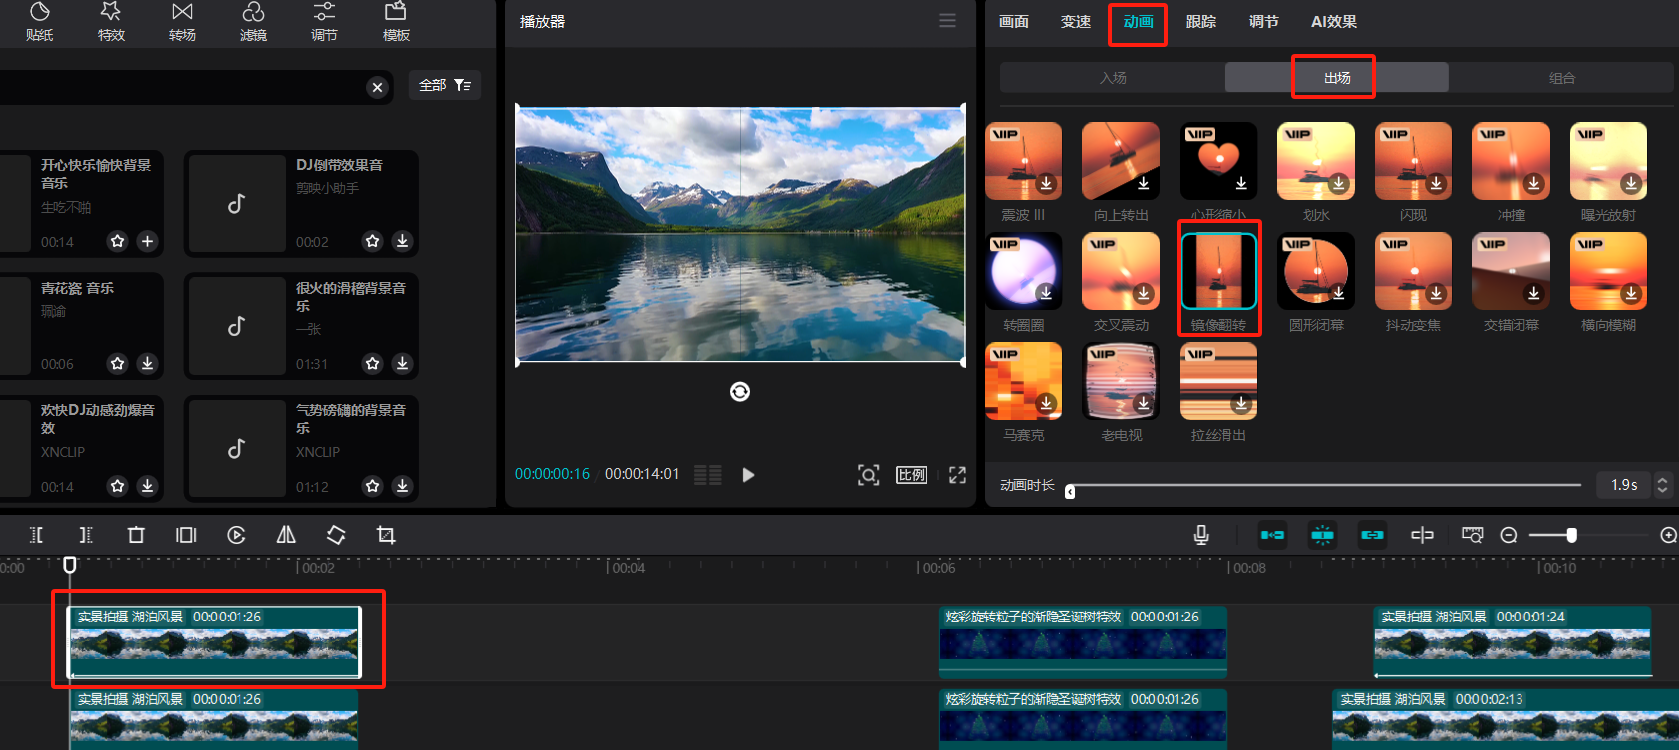Switch to the AI效果 tab
The image size is (1679, 750).
1334,22
